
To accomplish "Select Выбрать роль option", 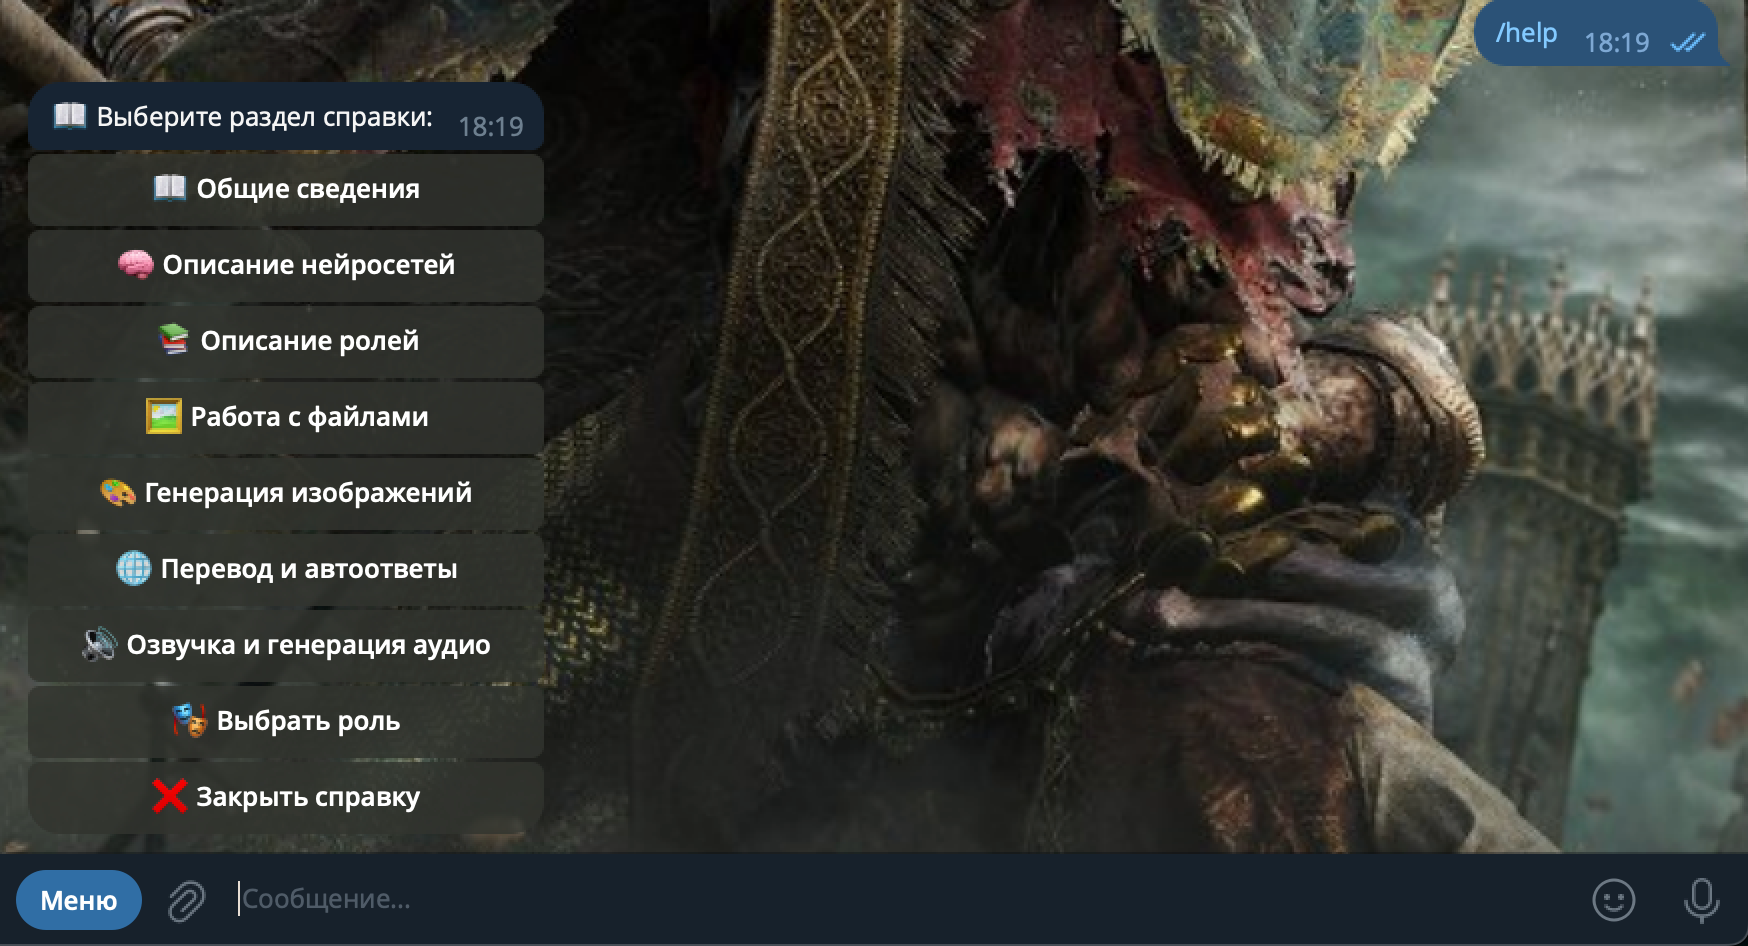I will point(286,721).
